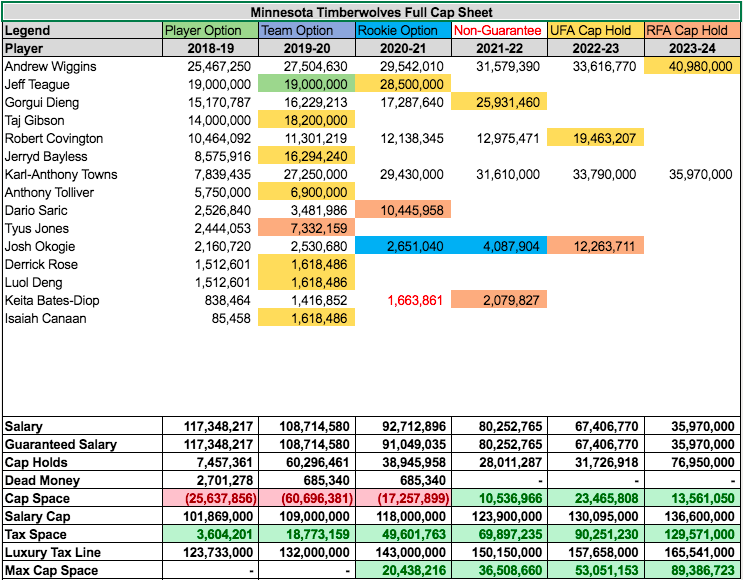Select the Jeff Teague player cell

pyautogui.click(x=82, y=84)
